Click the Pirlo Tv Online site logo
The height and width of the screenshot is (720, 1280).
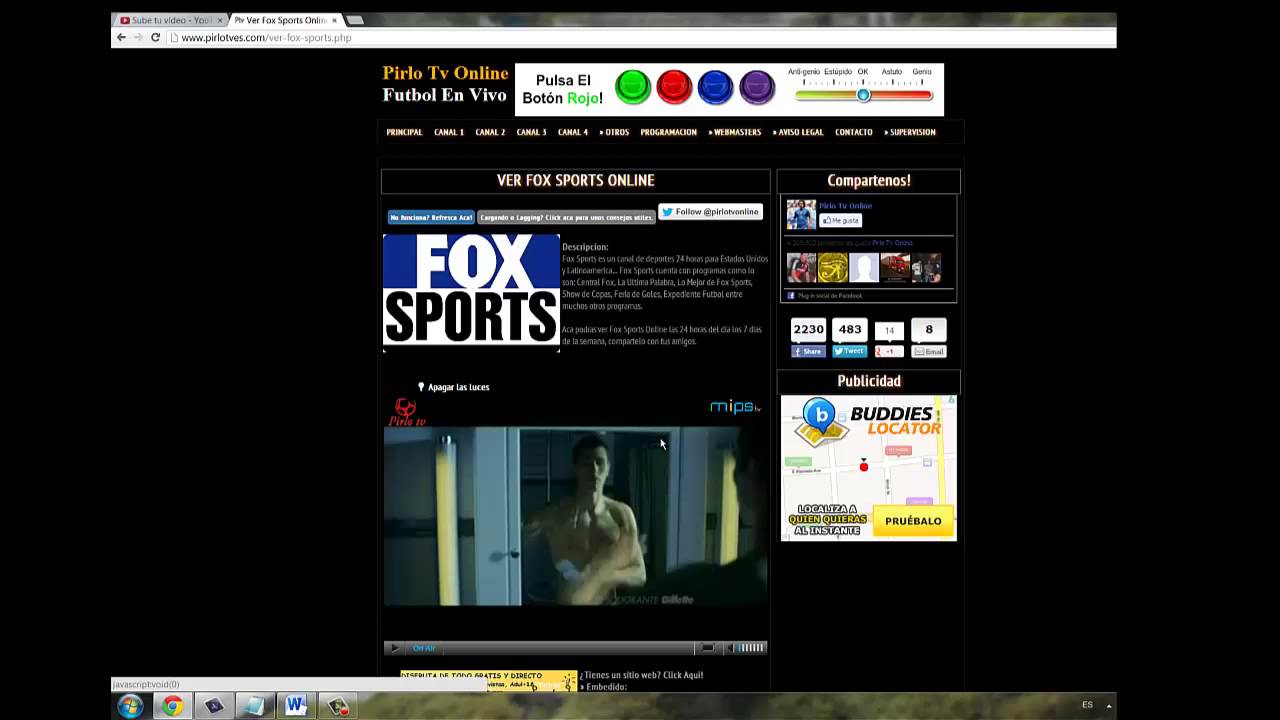445,84
